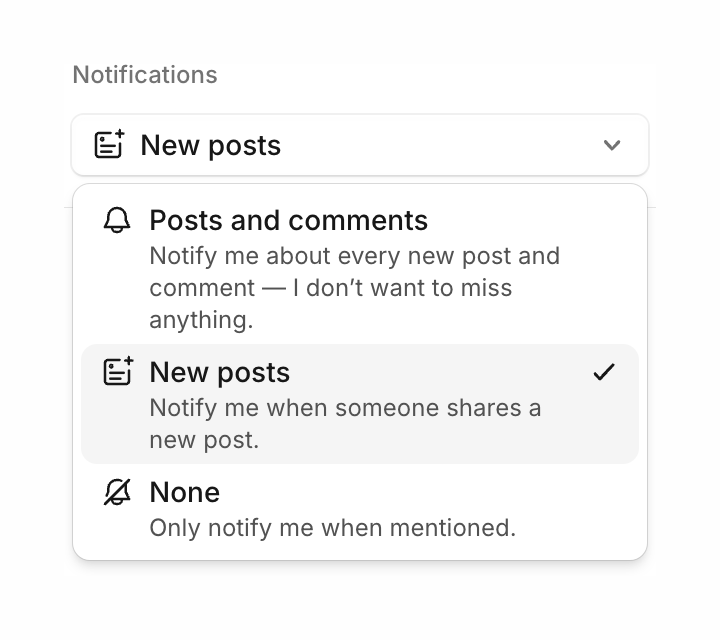The image size is (720, 640).
Task: Select the "New posts" title in the list
Action: [x=219, y=372]
